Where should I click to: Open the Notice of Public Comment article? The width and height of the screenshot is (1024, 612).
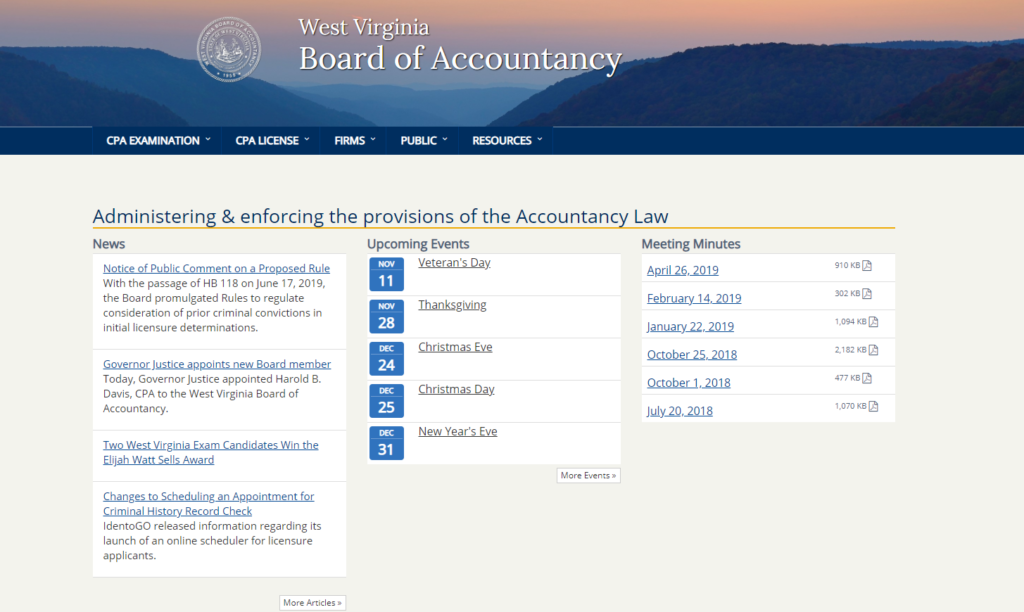[215, 268]
